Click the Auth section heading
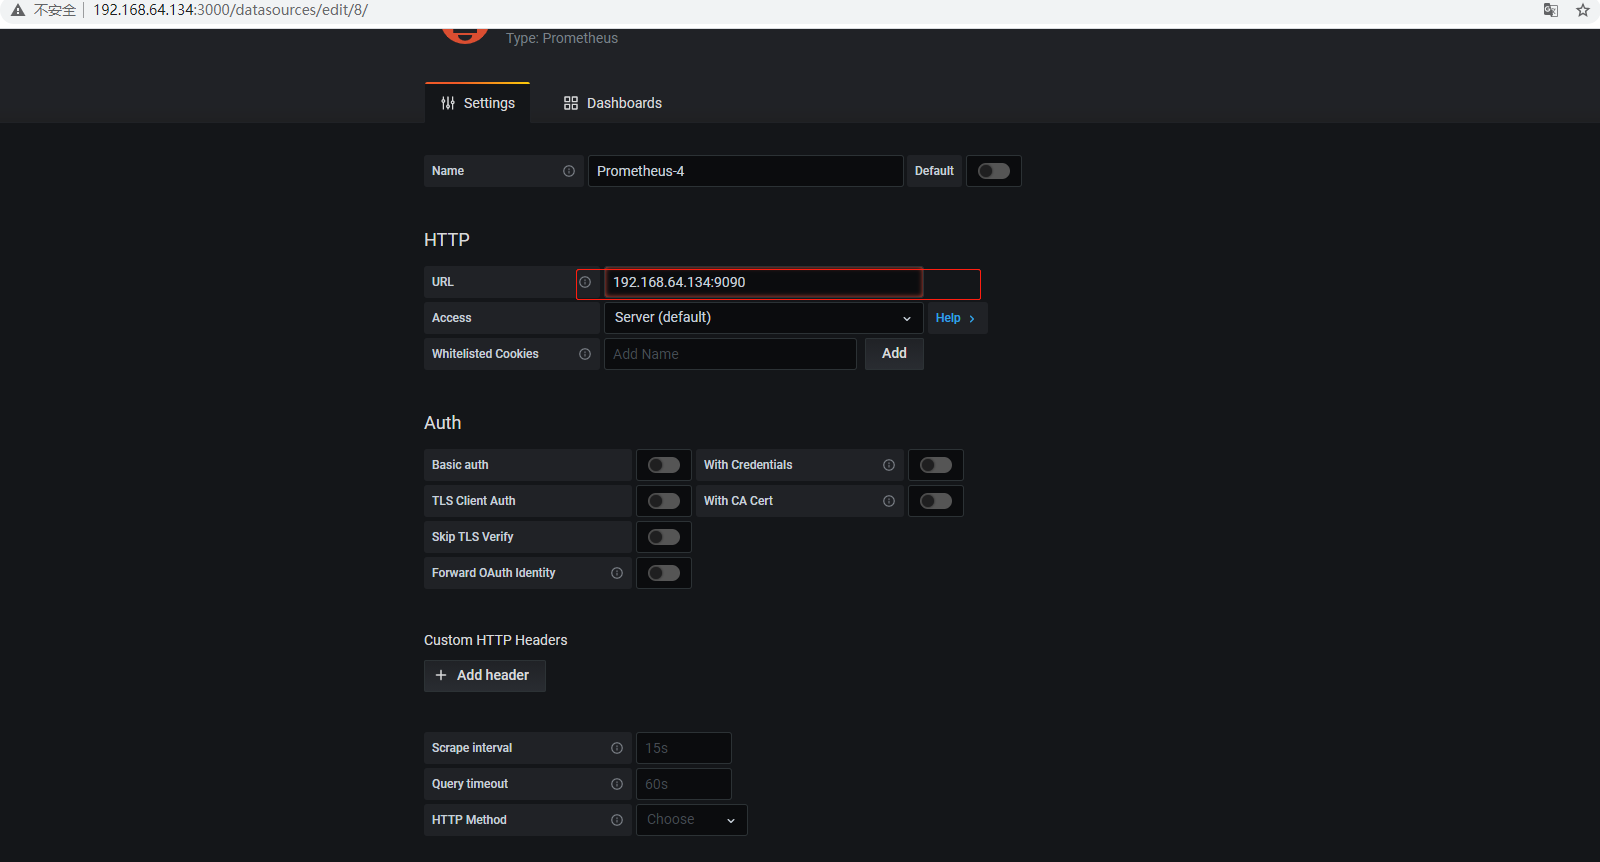Screen dimensions: 1600x862 (x=443, y=423)
